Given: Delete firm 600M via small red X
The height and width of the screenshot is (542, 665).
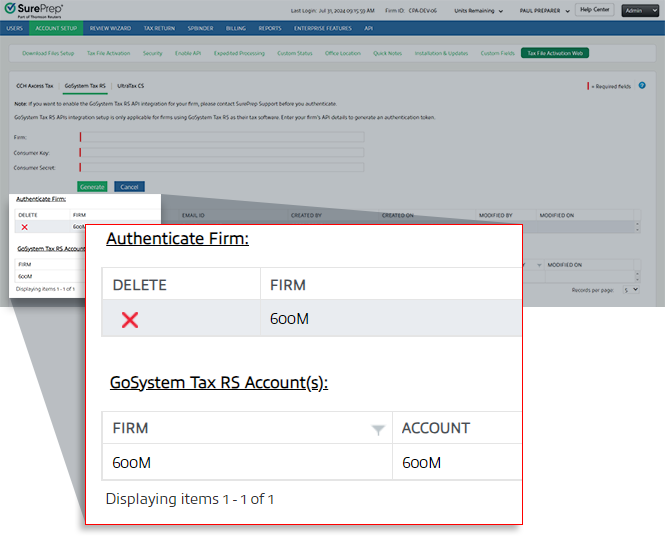Looking at the screenshot, I should point(25,227).
